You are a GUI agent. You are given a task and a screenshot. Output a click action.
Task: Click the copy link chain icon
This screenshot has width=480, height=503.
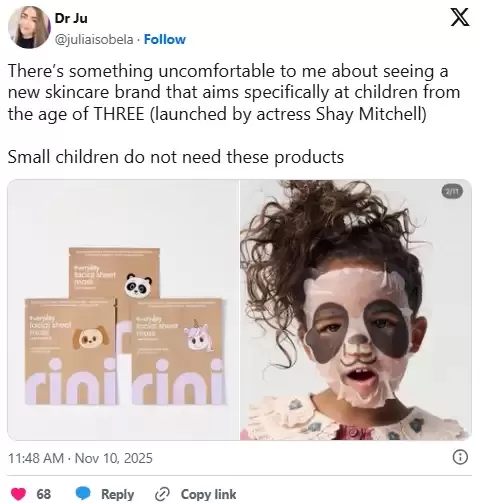pos(162,494)
